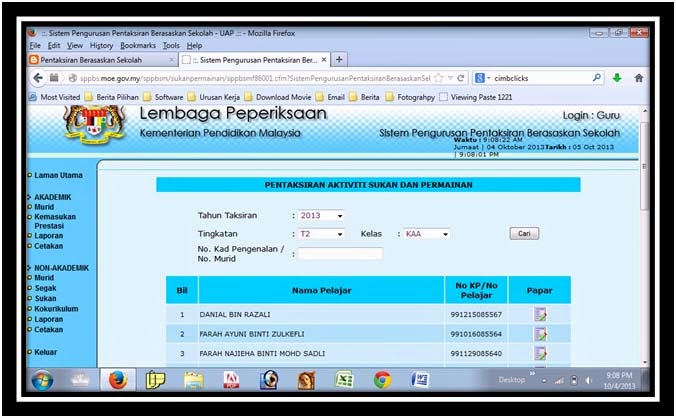
Task: Open Papar icon for Danial Bin Razali
Action: coord(540,314)
